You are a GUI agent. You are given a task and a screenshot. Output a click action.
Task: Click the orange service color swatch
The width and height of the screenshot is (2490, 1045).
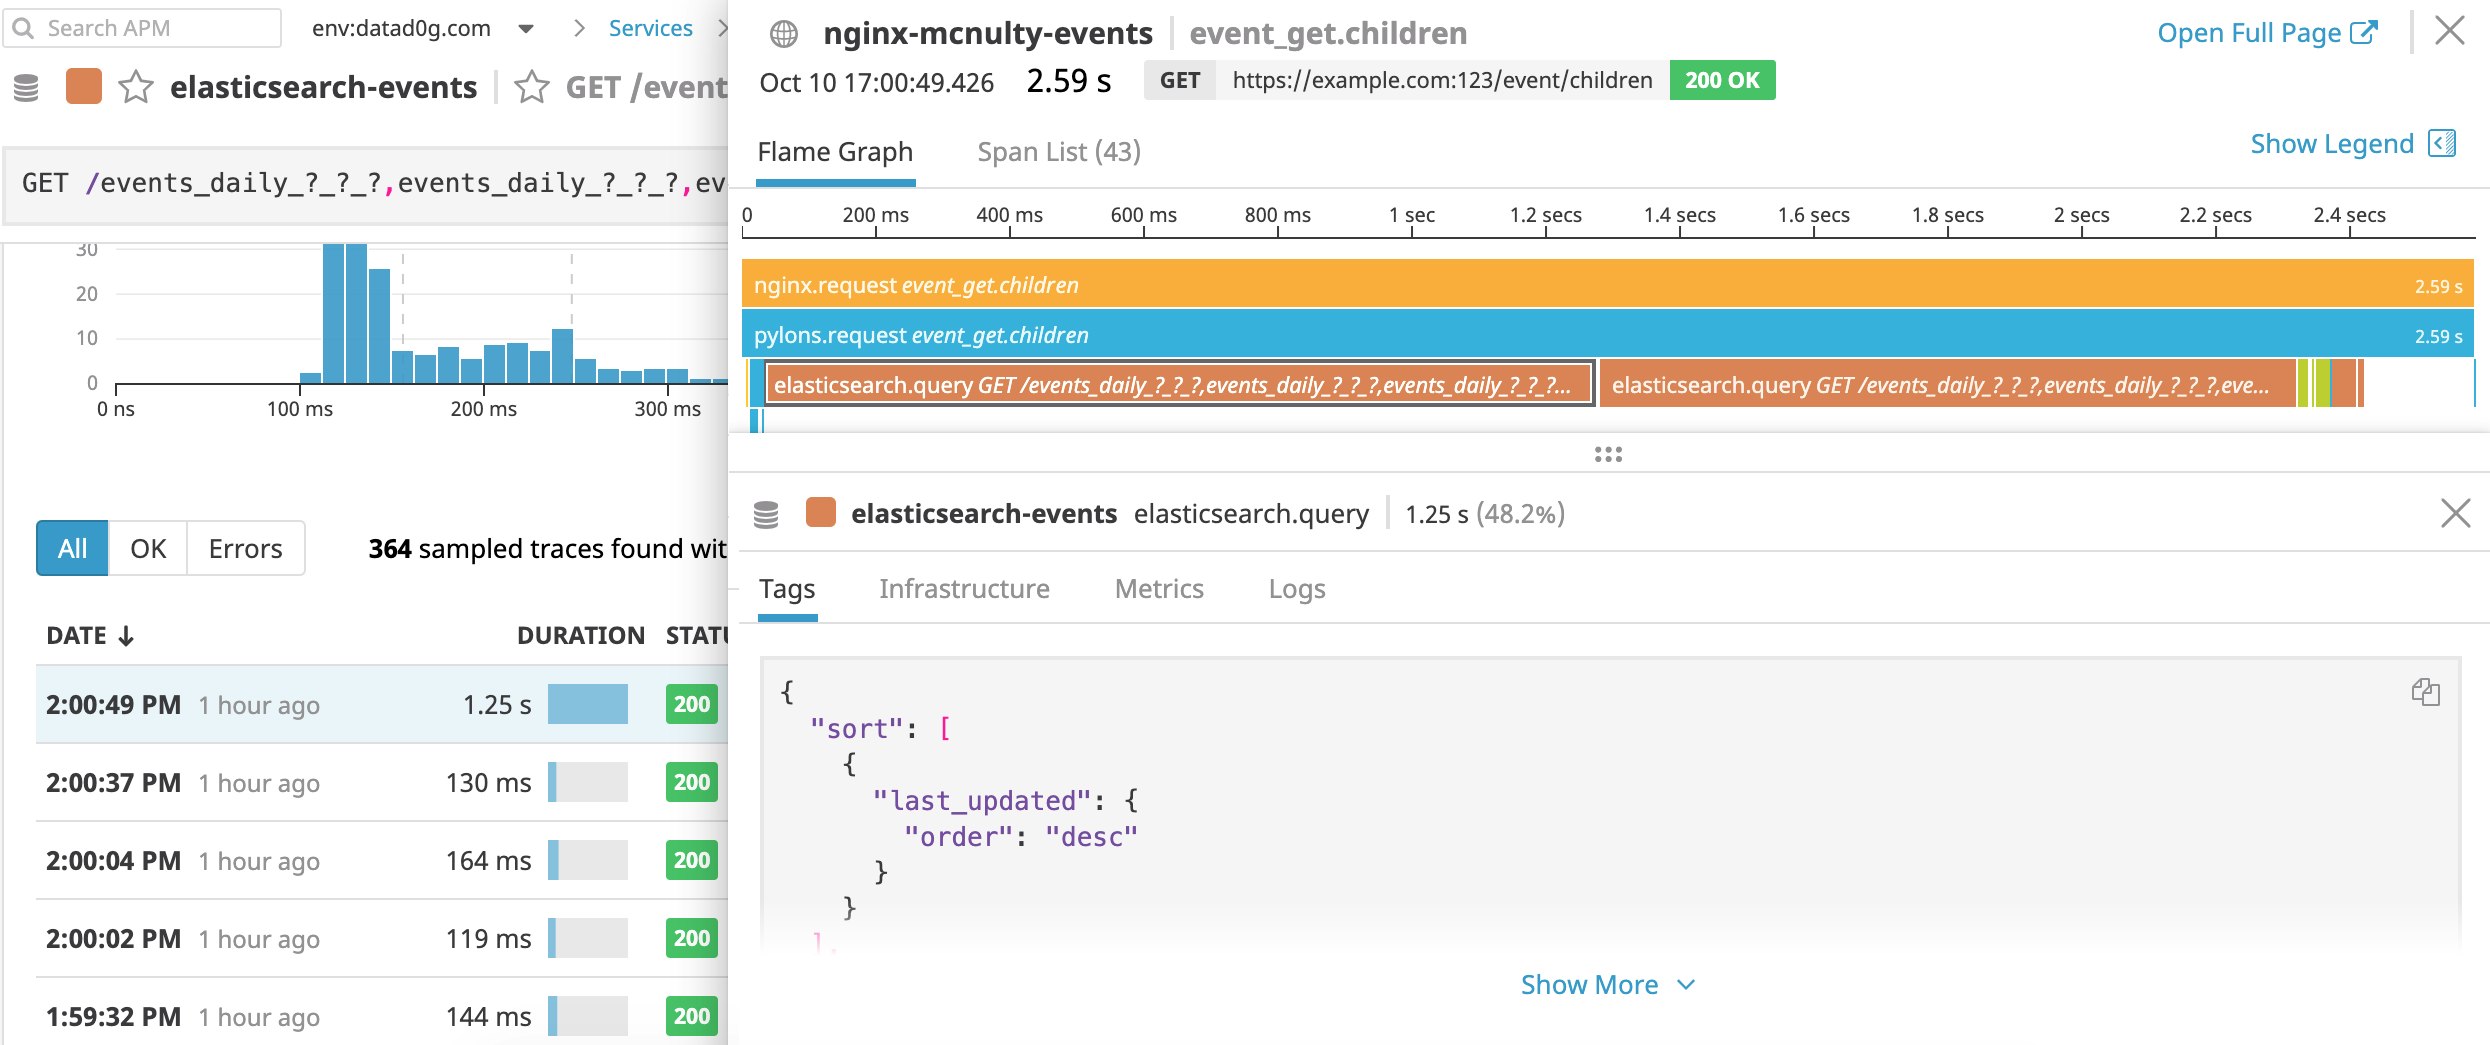point(84,87)
